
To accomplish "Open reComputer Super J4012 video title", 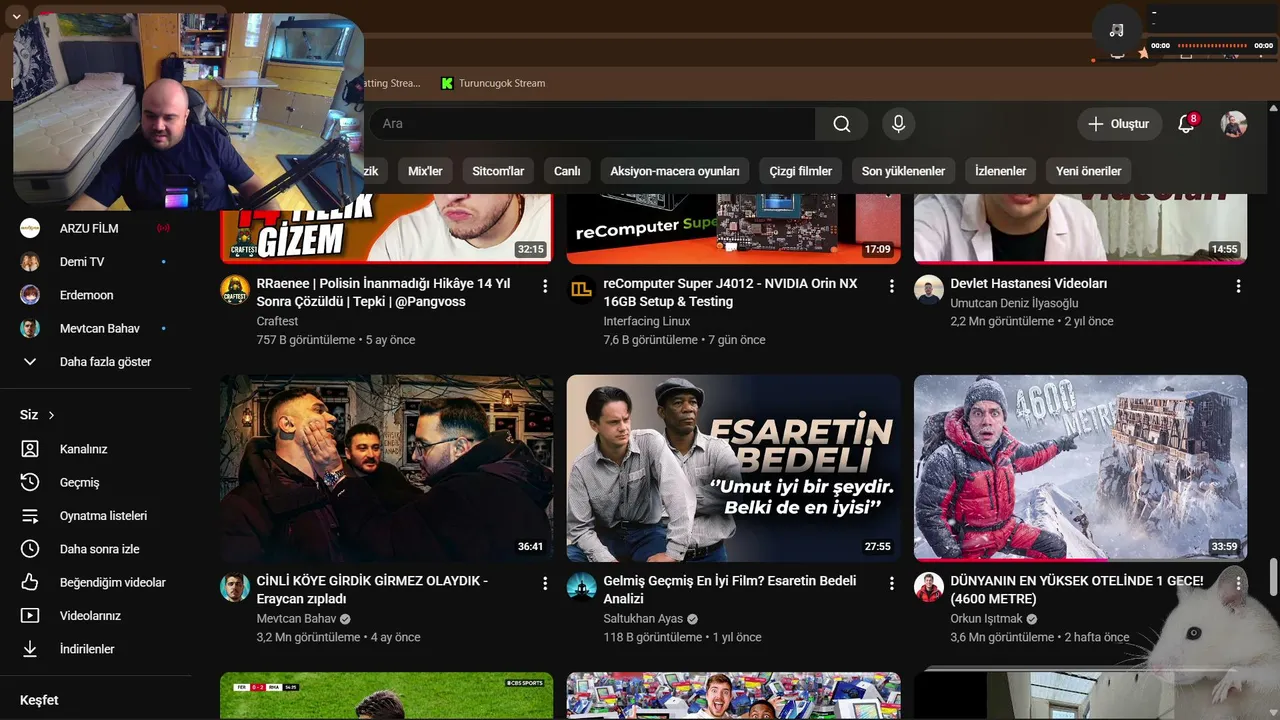I will click(730, 292).
